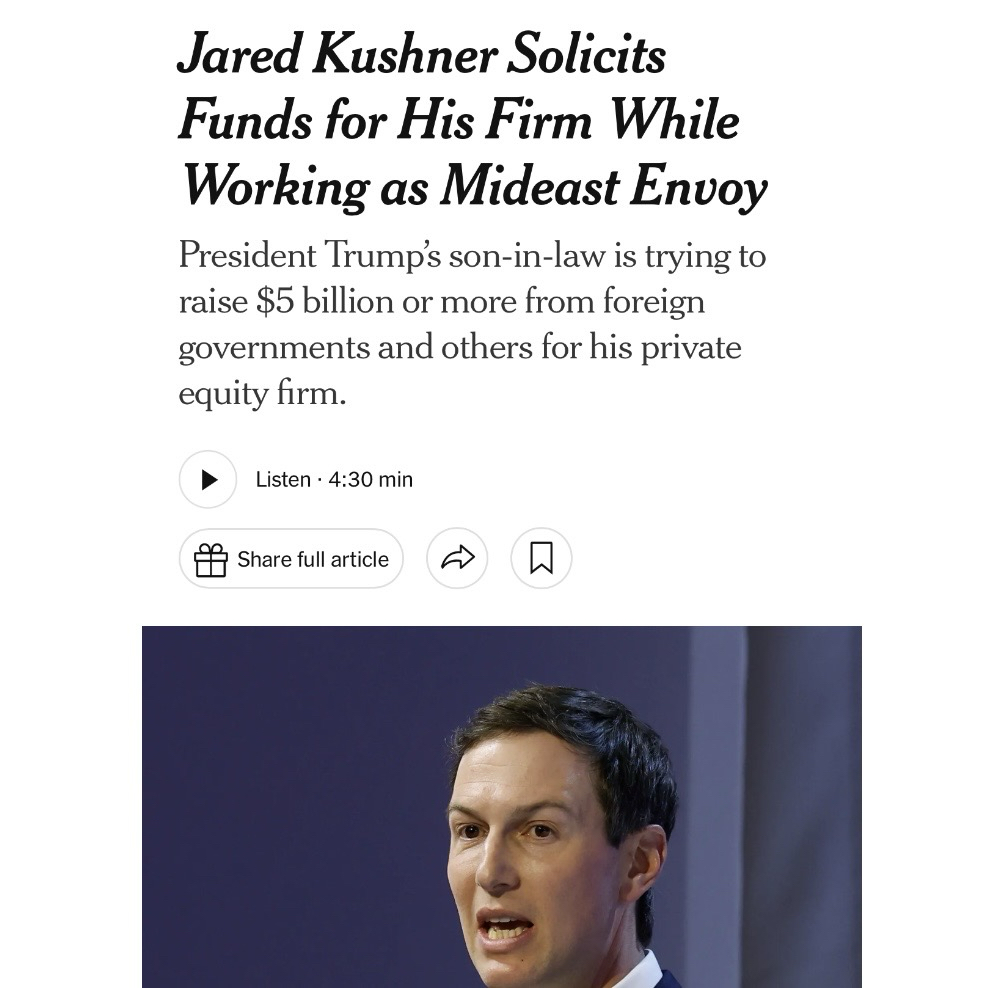Viewport: 988px width, 988px height.
Task: Click the 'equity firm.' text
Action: (262, 394)
